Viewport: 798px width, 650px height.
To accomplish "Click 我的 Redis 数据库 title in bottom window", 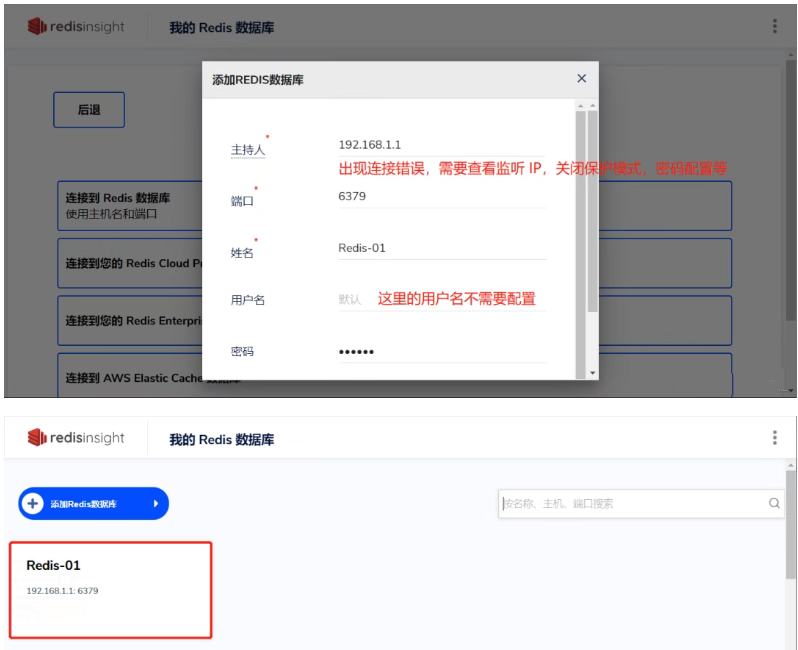I will click(222, 439).
